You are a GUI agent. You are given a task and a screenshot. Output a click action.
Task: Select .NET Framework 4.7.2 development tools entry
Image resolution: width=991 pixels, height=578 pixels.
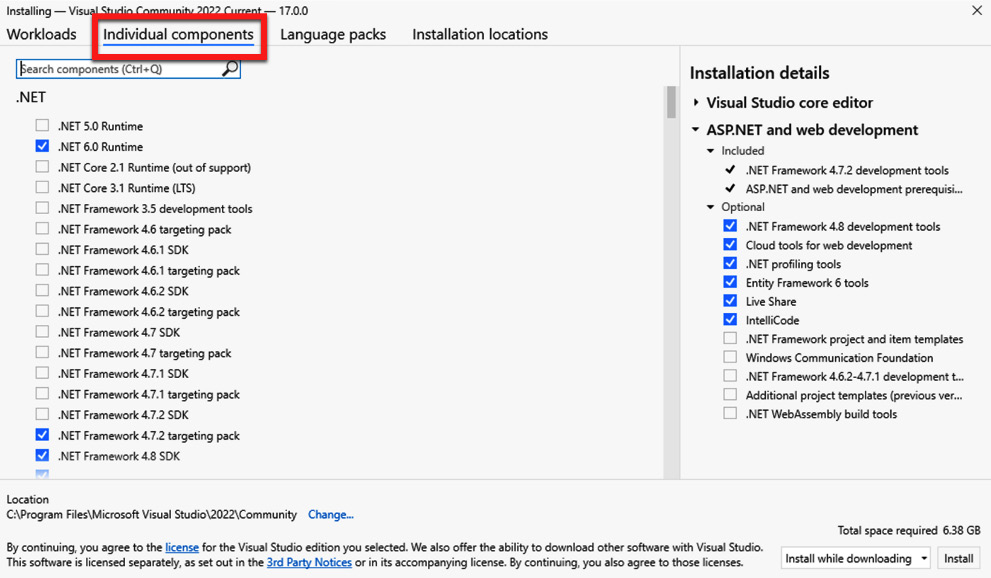(x=847, y=170)
